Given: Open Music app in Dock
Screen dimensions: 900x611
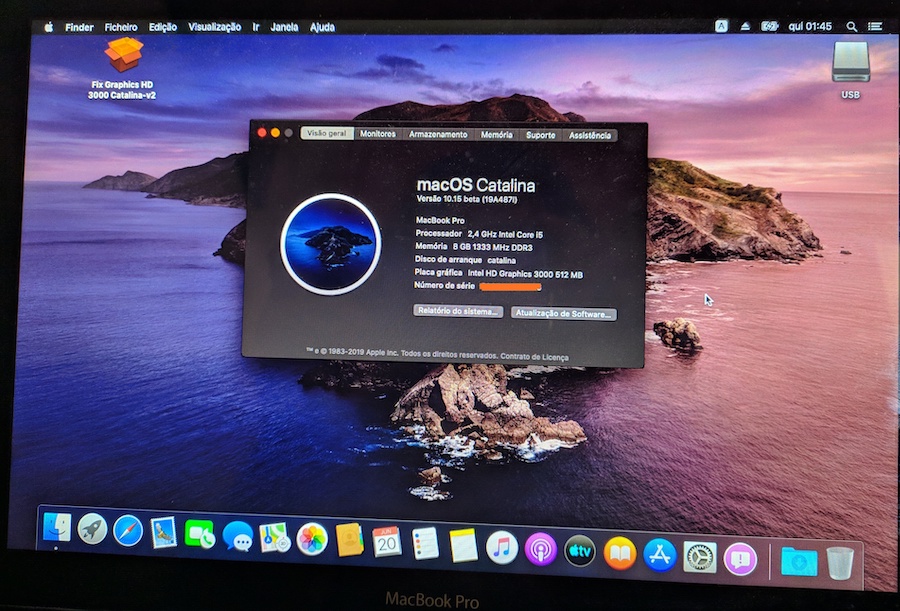Looking at the screenshot, I should 502,548.
